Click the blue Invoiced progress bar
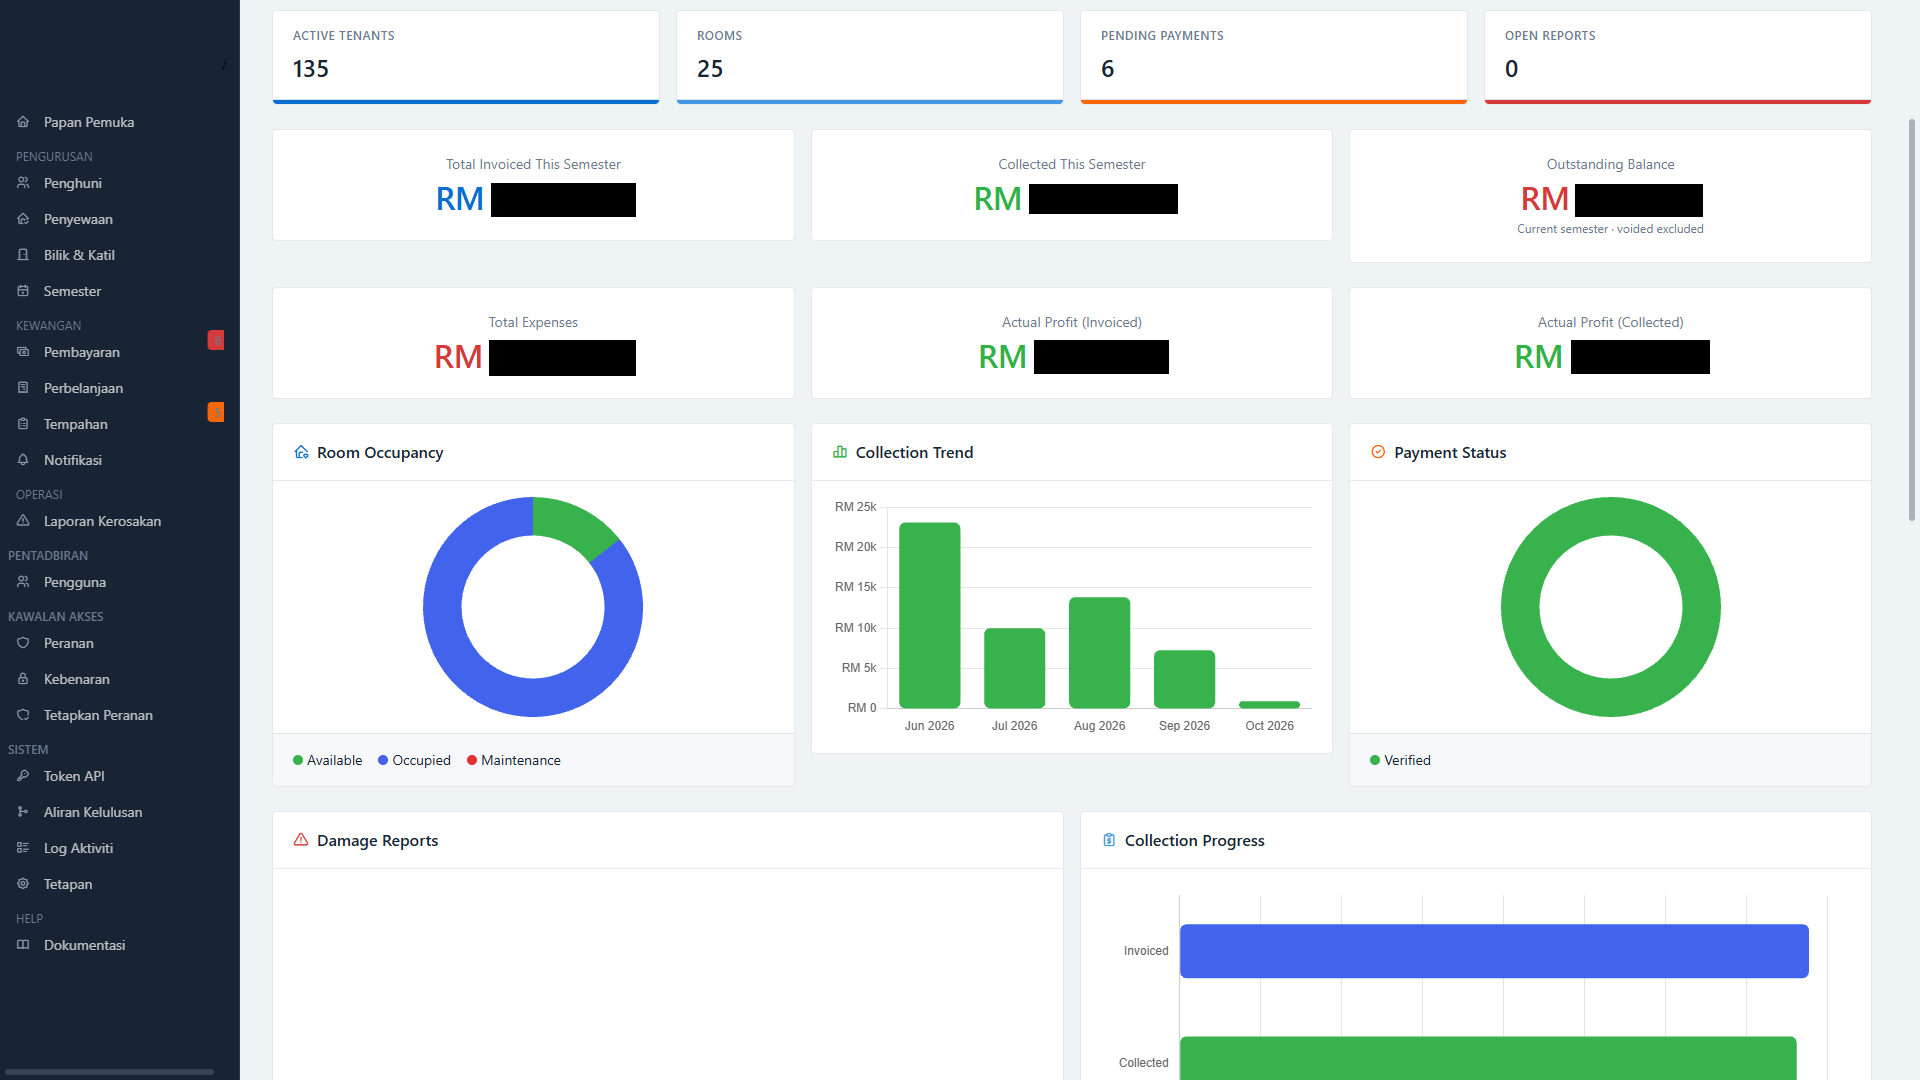This screenshot has height=1080, width=1920. (1494, 951)
